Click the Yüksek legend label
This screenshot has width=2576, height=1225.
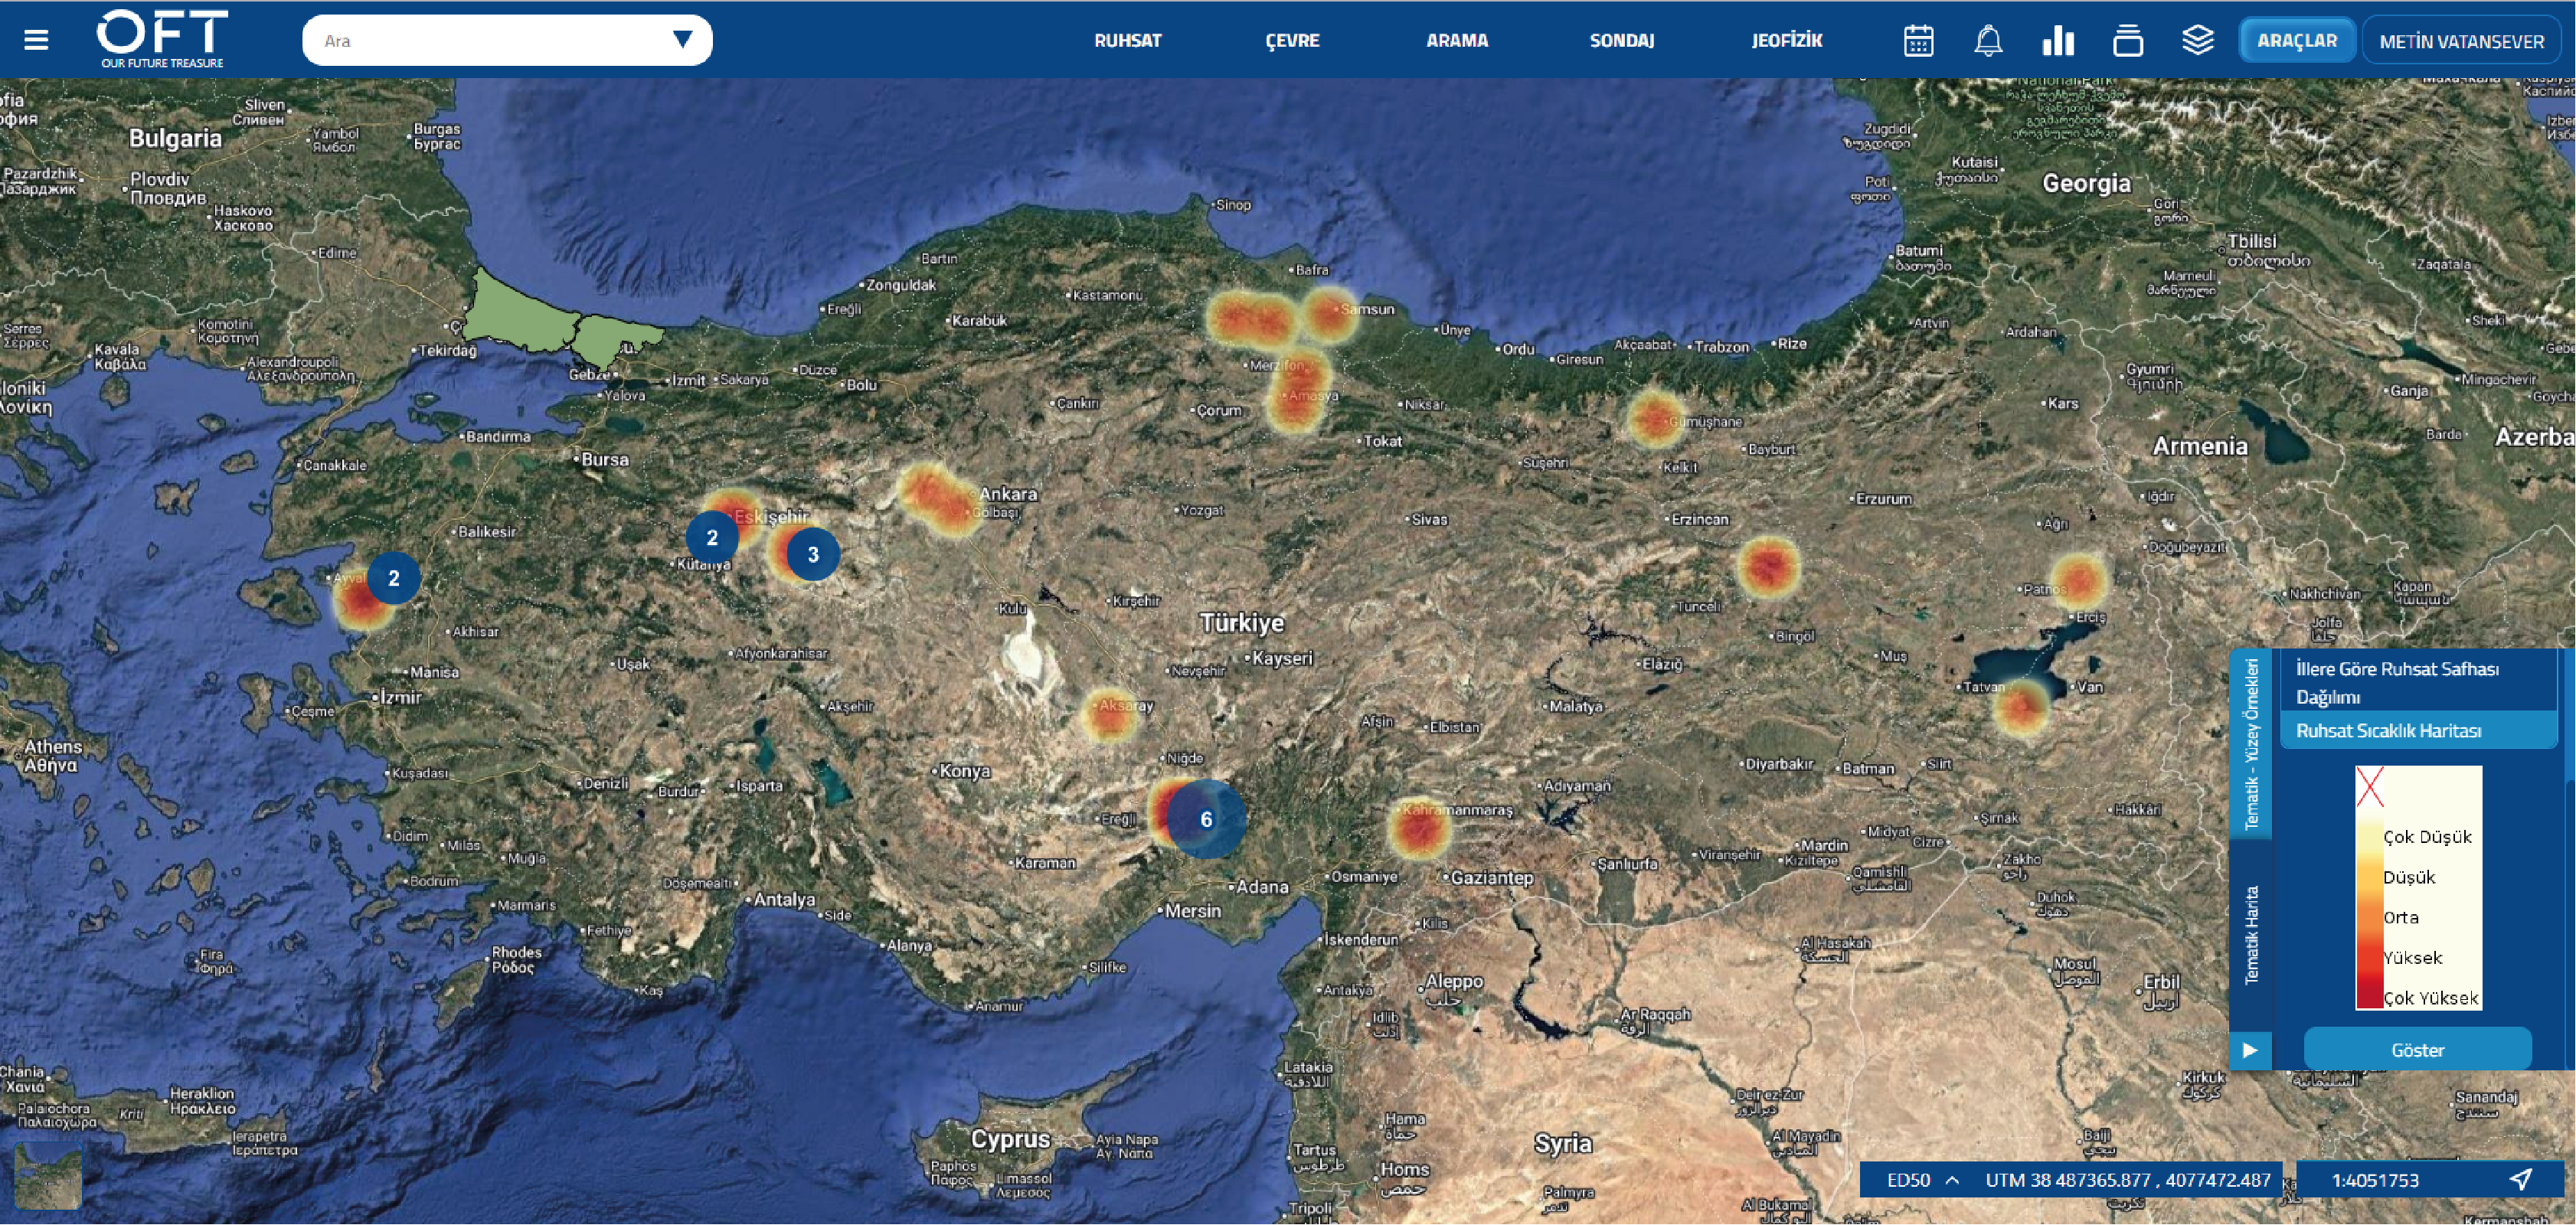pos(2413,957)
